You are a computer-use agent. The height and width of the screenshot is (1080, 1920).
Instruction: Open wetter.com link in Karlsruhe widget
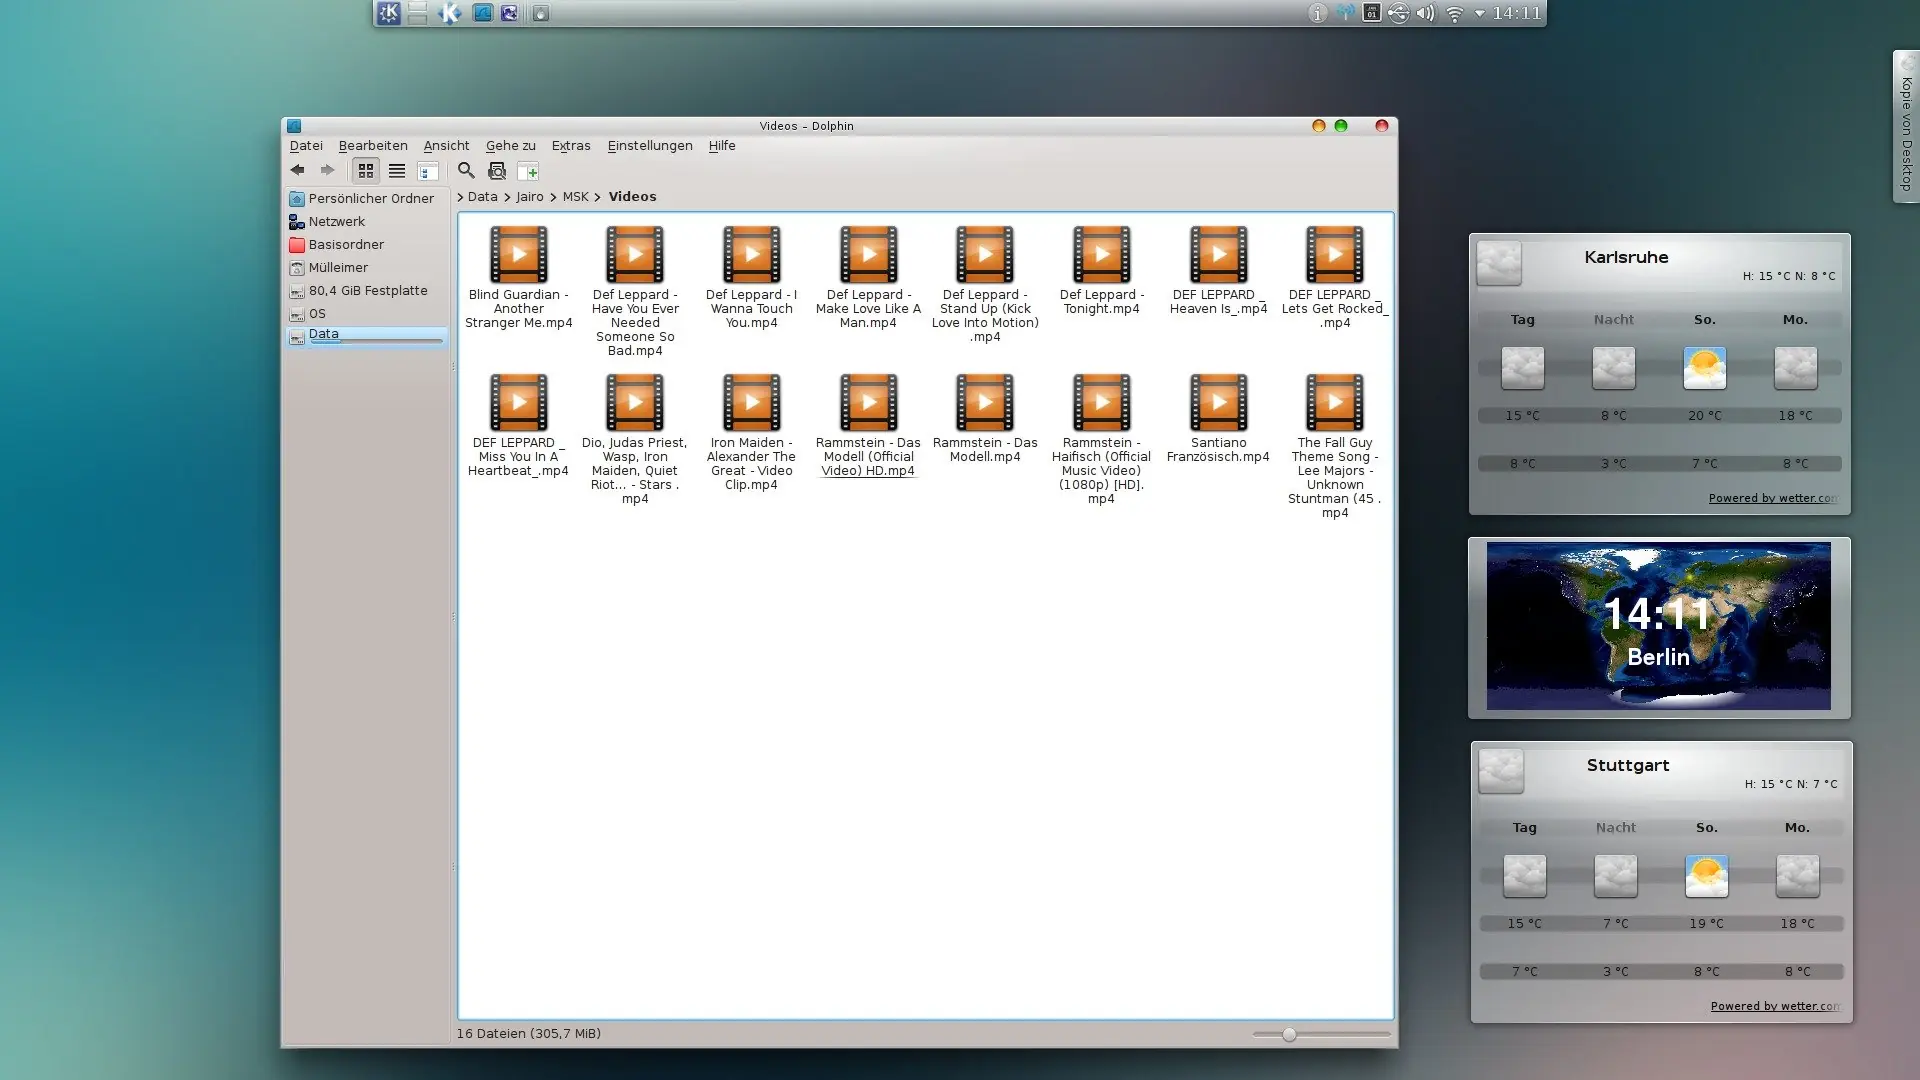(1773, 498)
